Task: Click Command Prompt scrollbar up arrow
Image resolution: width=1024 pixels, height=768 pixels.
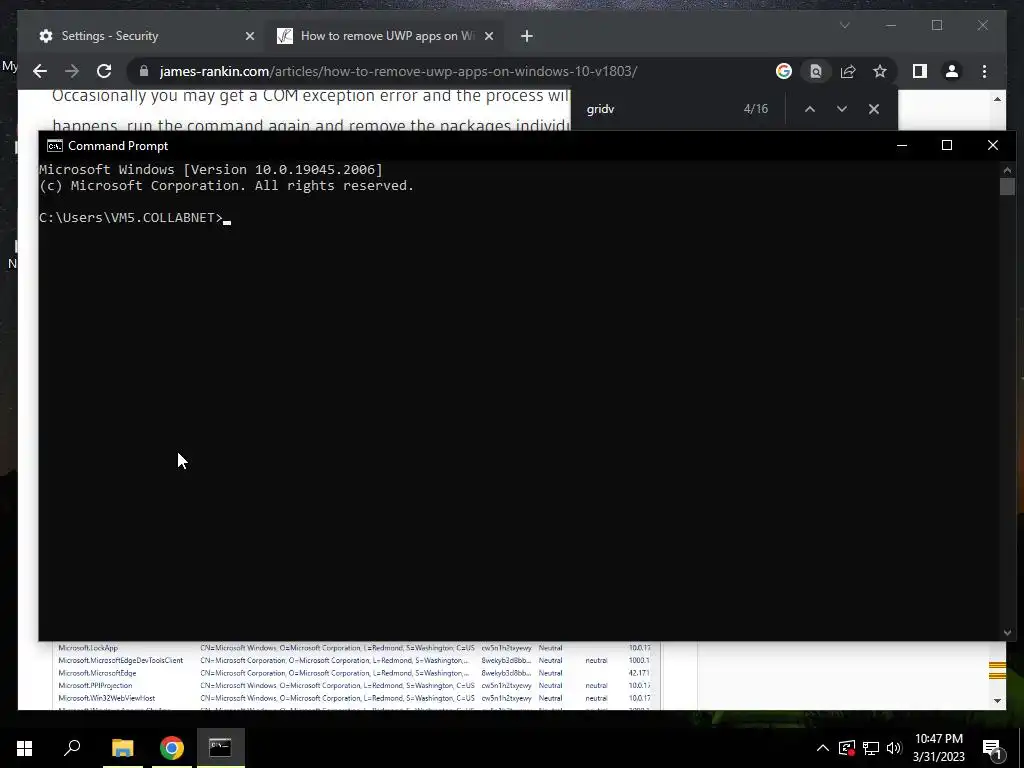Action: (x=1007, y=169)
